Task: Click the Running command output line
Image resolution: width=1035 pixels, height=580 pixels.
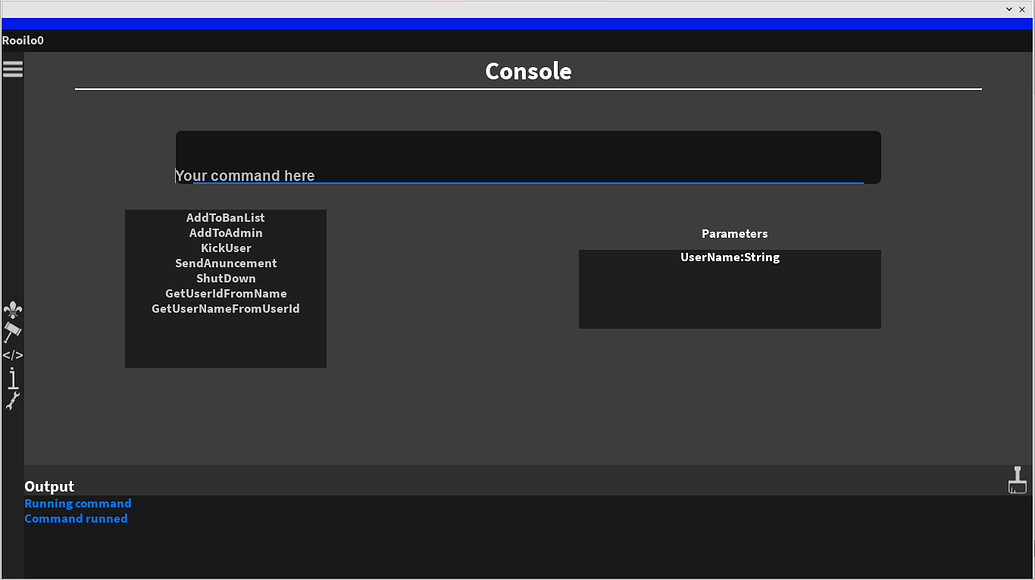Action: [77, 503]
